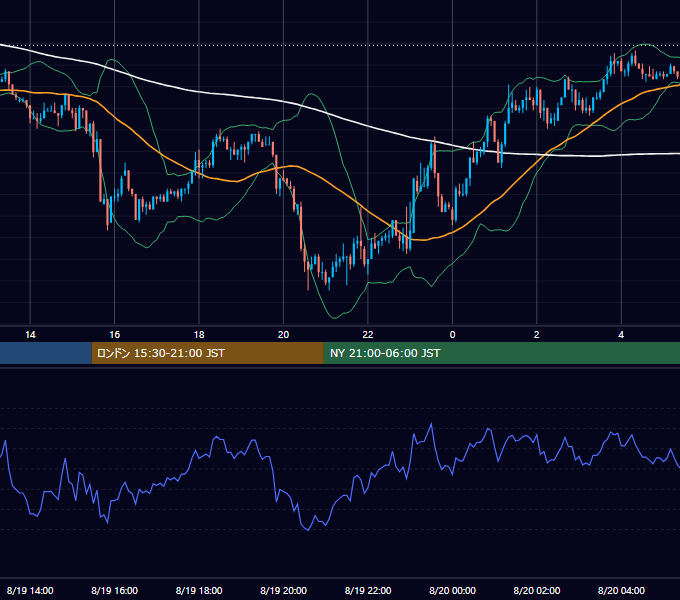Click the 8/19 14:00 date label
Screen dimensions: 680x600
(x=30, y=590)
